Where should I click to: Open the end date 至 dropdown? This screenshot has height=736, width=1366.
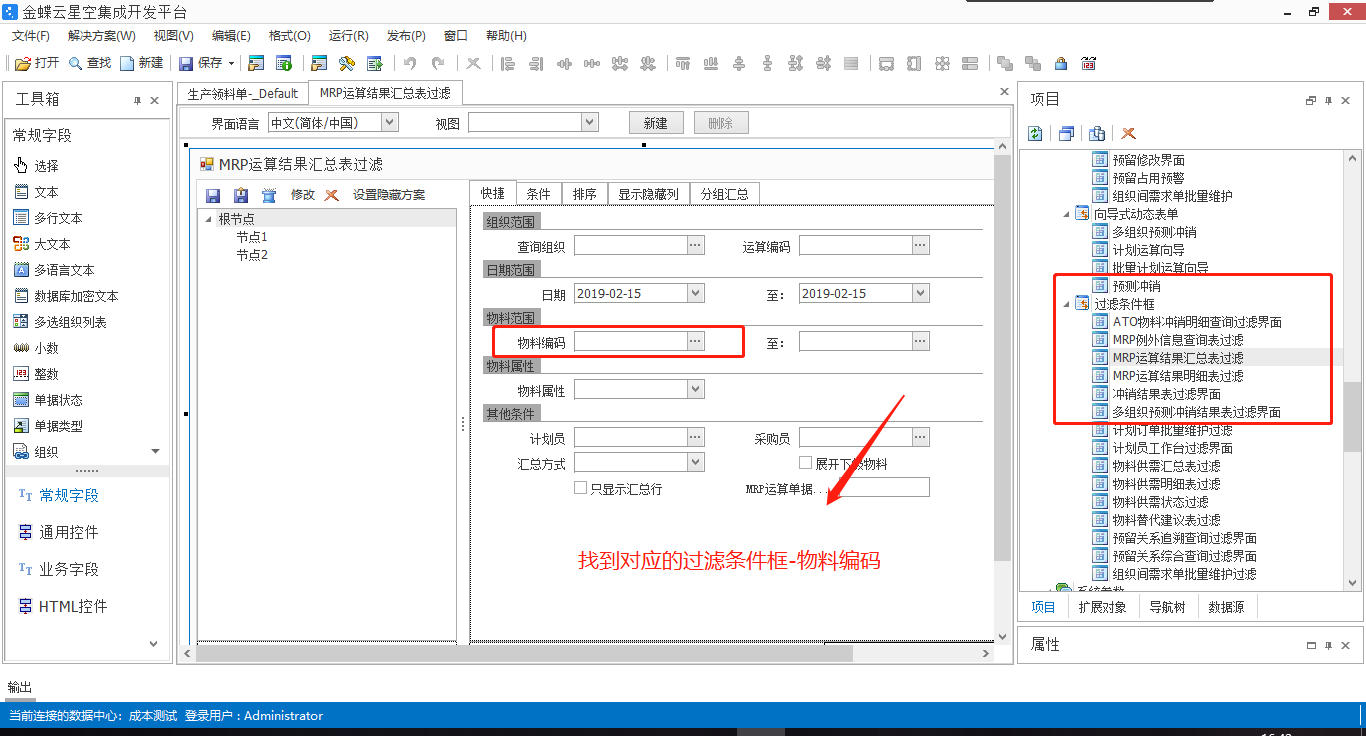[x=920, y=293]
